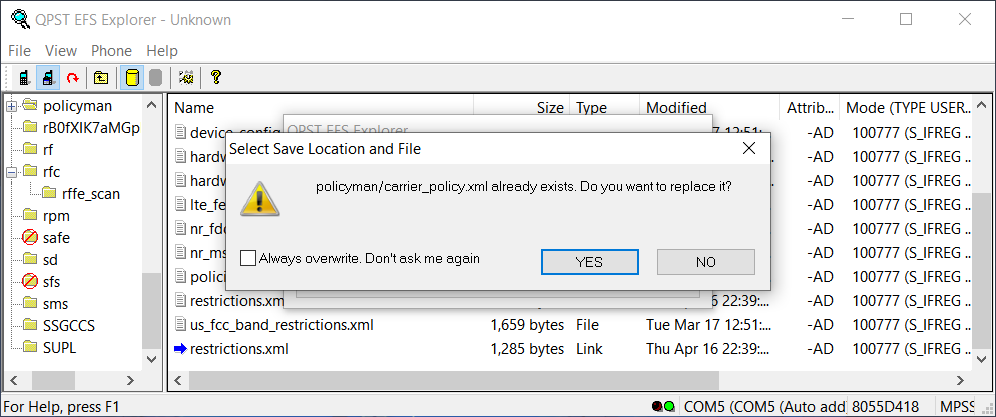Click the sfs restricted folder icon
Image resolution: width=996 pixels, height=417 pixels.
pos(30,281)
